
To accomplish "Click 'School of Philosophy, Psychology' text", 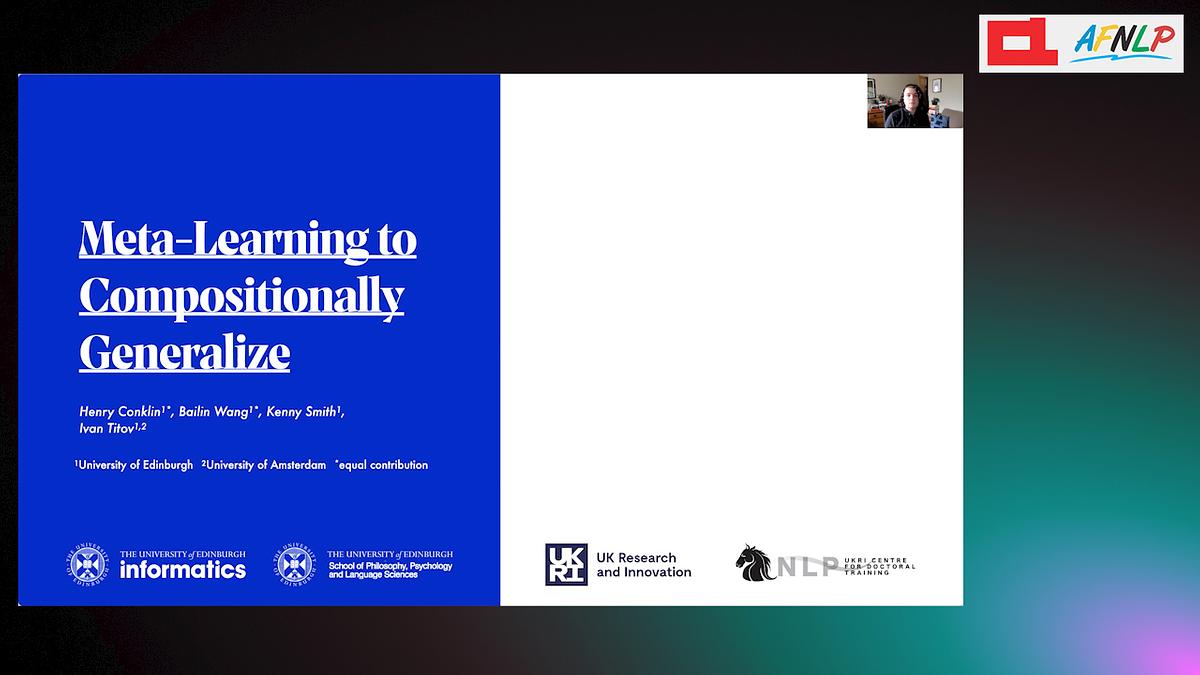I will 390,566.
